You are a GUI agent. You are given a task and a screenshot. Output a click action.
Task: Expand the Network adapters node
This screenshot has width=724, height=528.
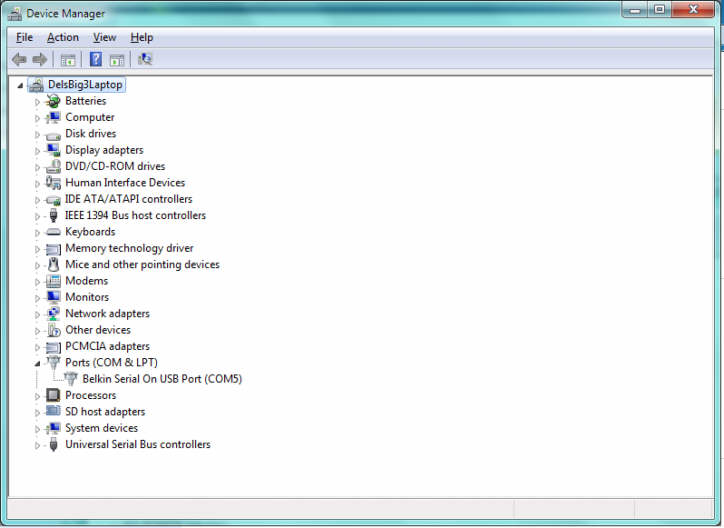click(x=37, y=314)
